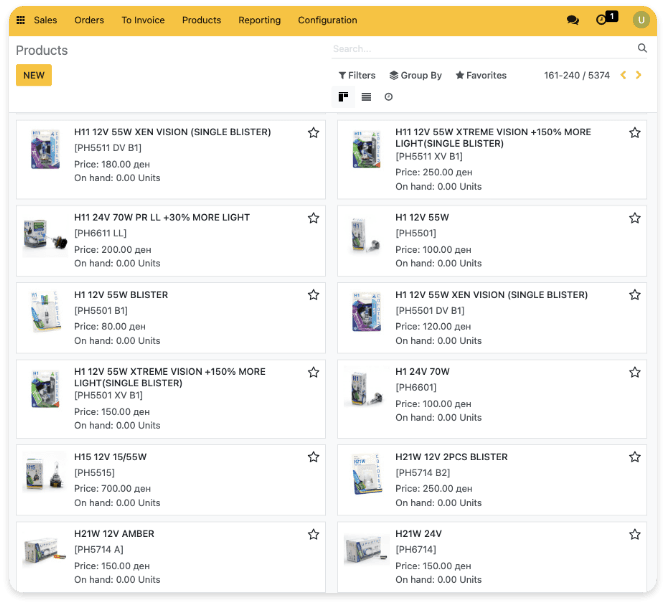Open the activities clock icon
666x605 pixels.
click(x=601, y=20)
